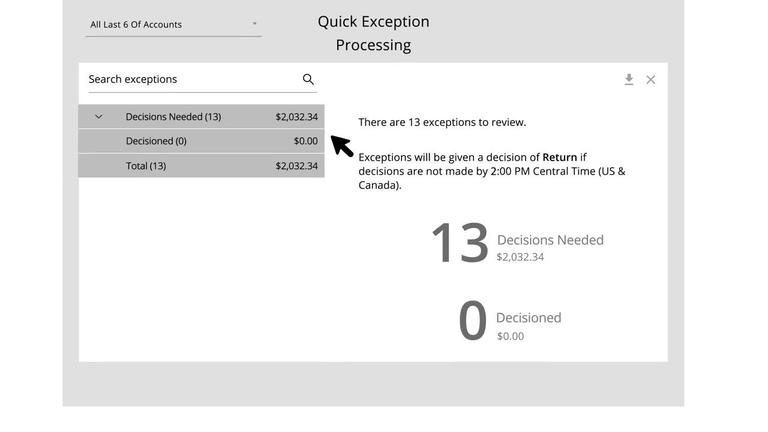Click the large Decisions Needed summary label
The height and width of the screenshot is (432, 768).
coord(550,240)
